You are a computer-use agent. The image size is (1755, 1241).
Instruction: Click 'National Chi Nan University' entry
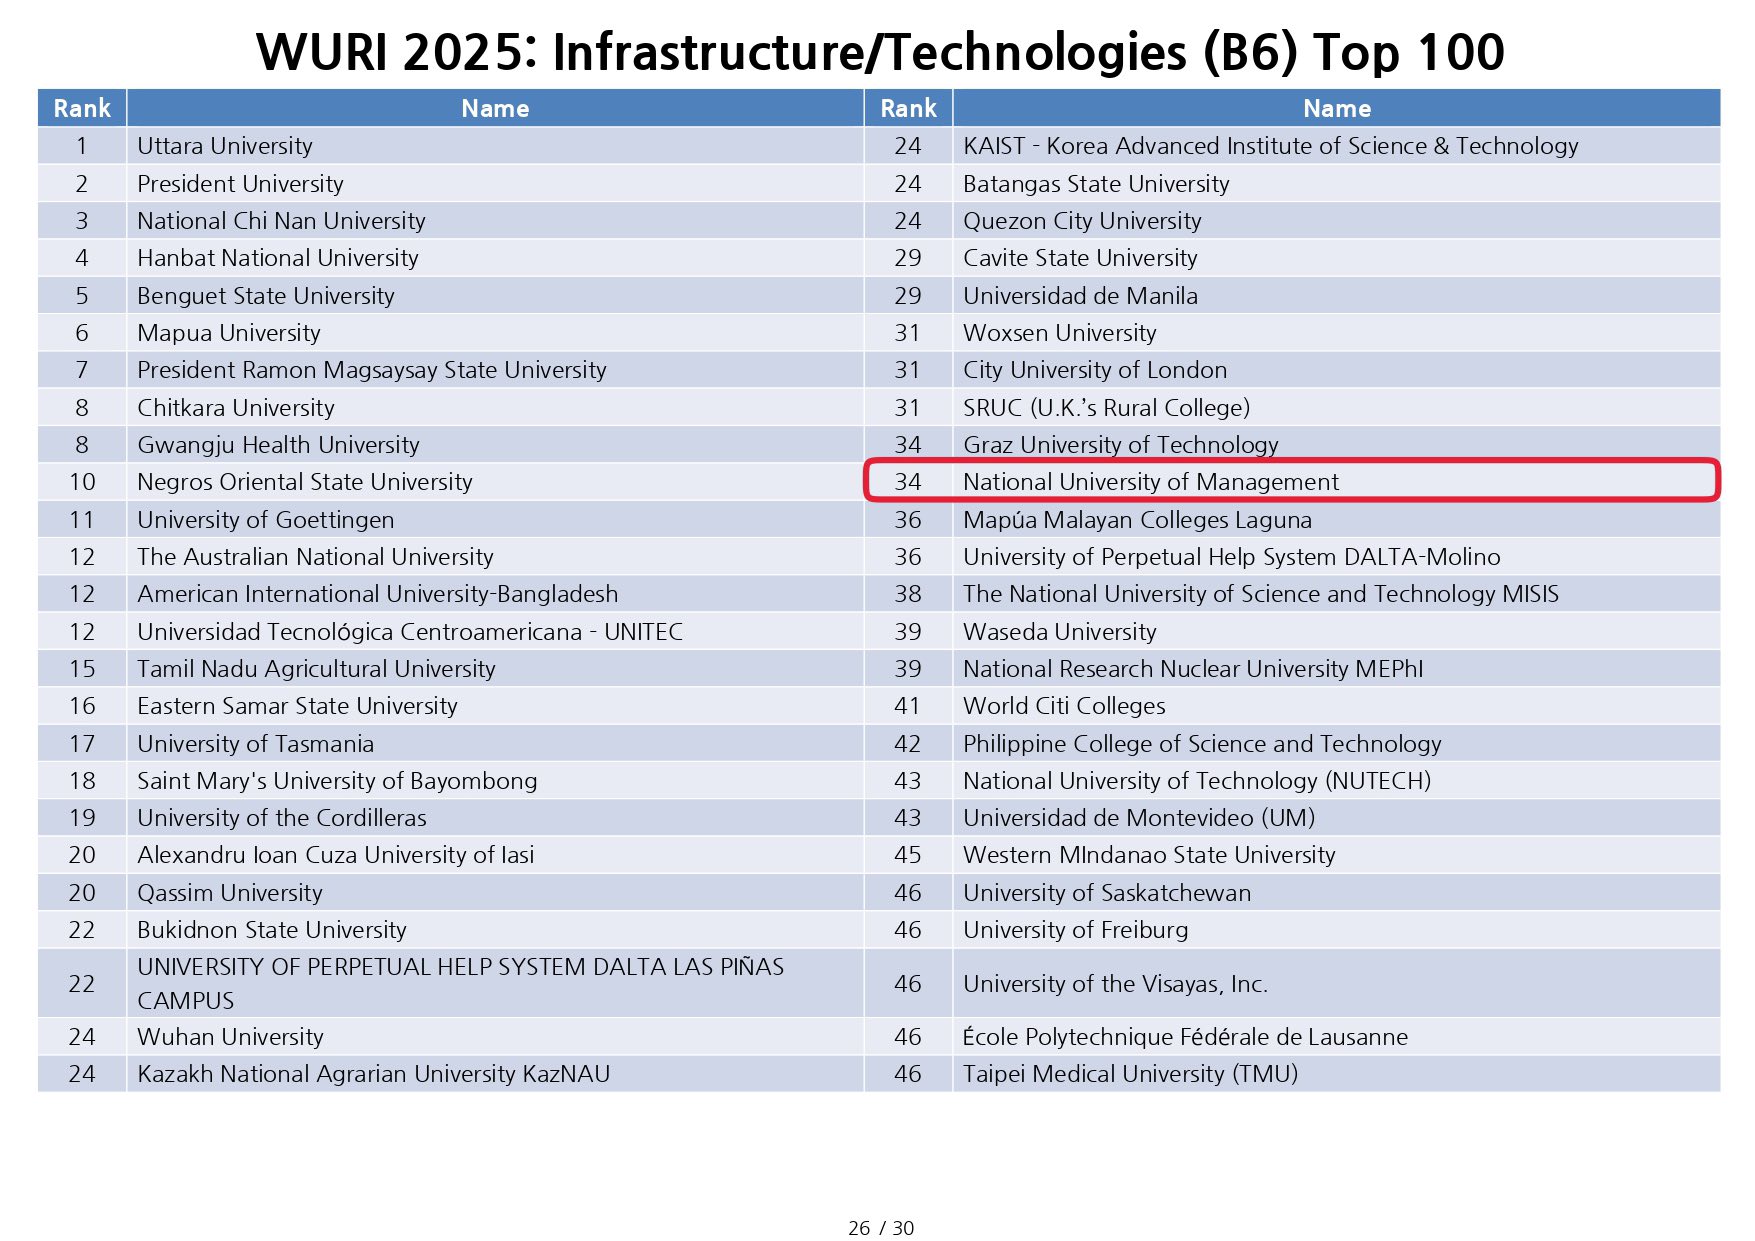coord(281,221)
